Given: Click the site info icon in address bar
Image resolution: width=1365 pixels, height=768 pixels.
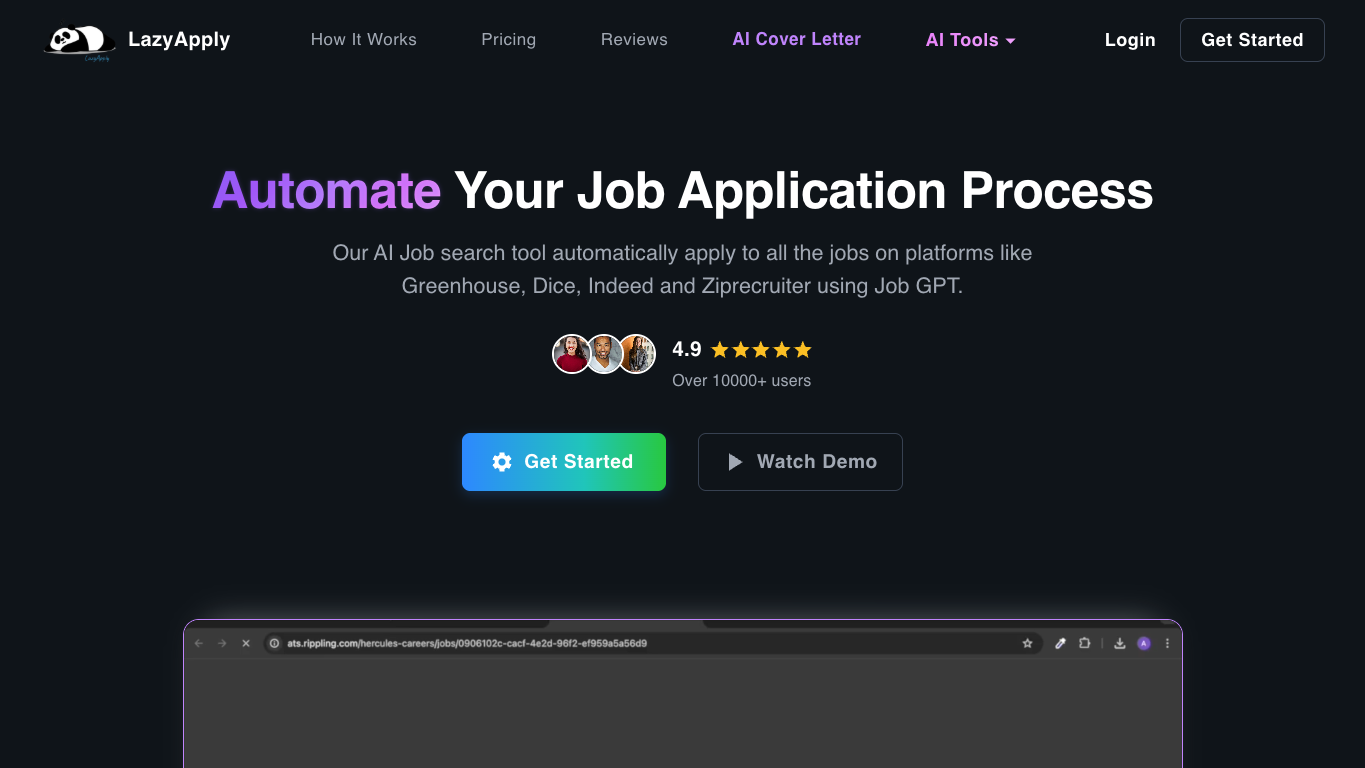Looking at the screenshot, I should pyautogui.click(x=275, y=644).
